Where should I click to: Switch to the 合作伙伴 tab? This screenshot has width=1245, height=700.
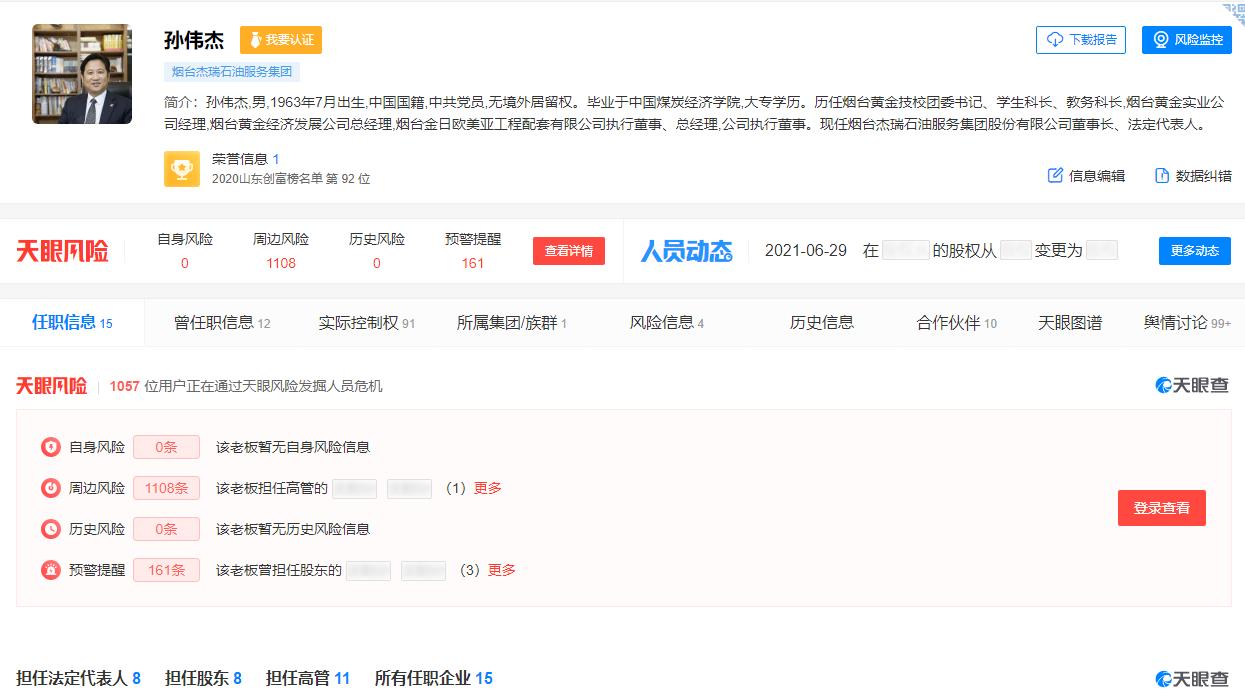(957, 323)
